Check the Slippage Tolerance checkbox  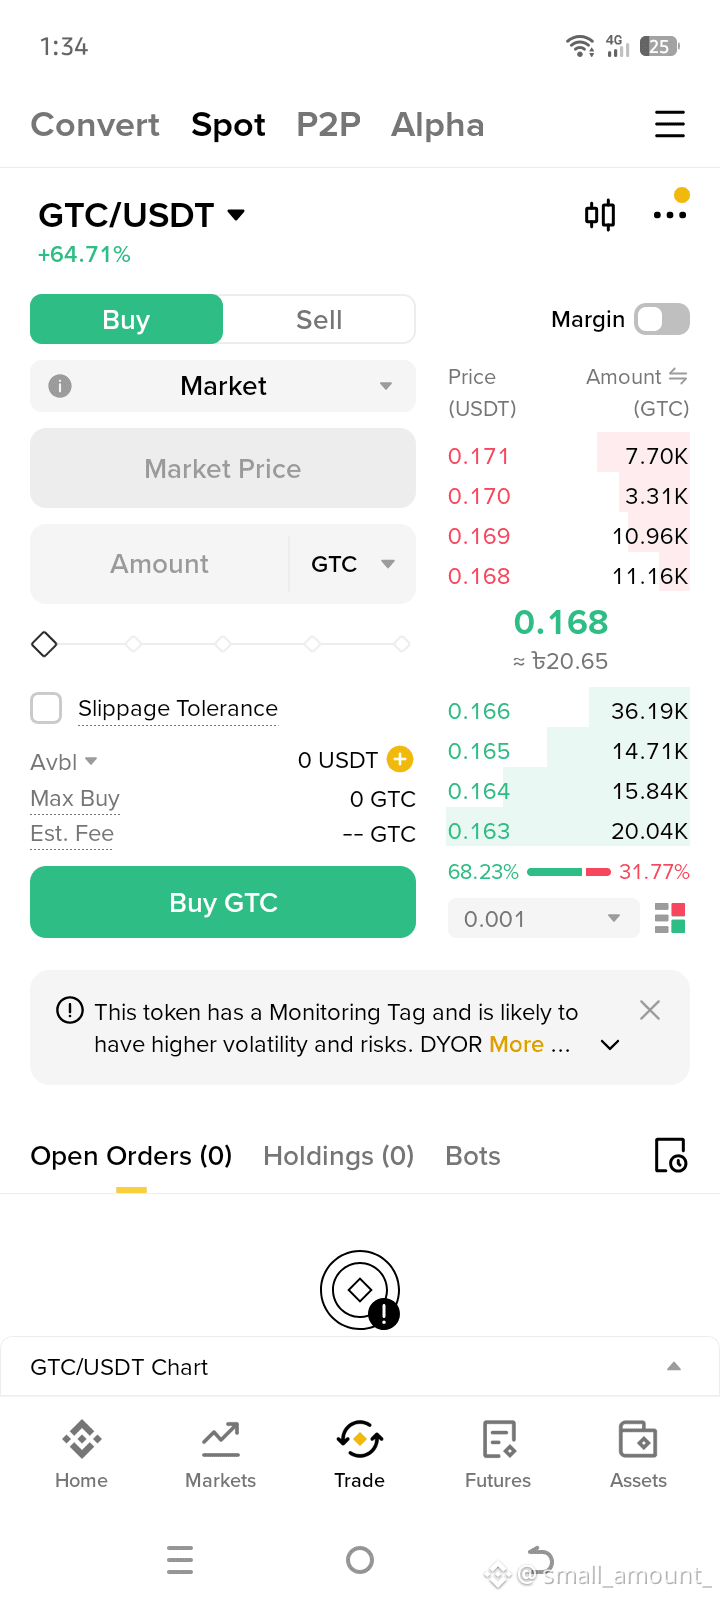[x=46, y=708]
